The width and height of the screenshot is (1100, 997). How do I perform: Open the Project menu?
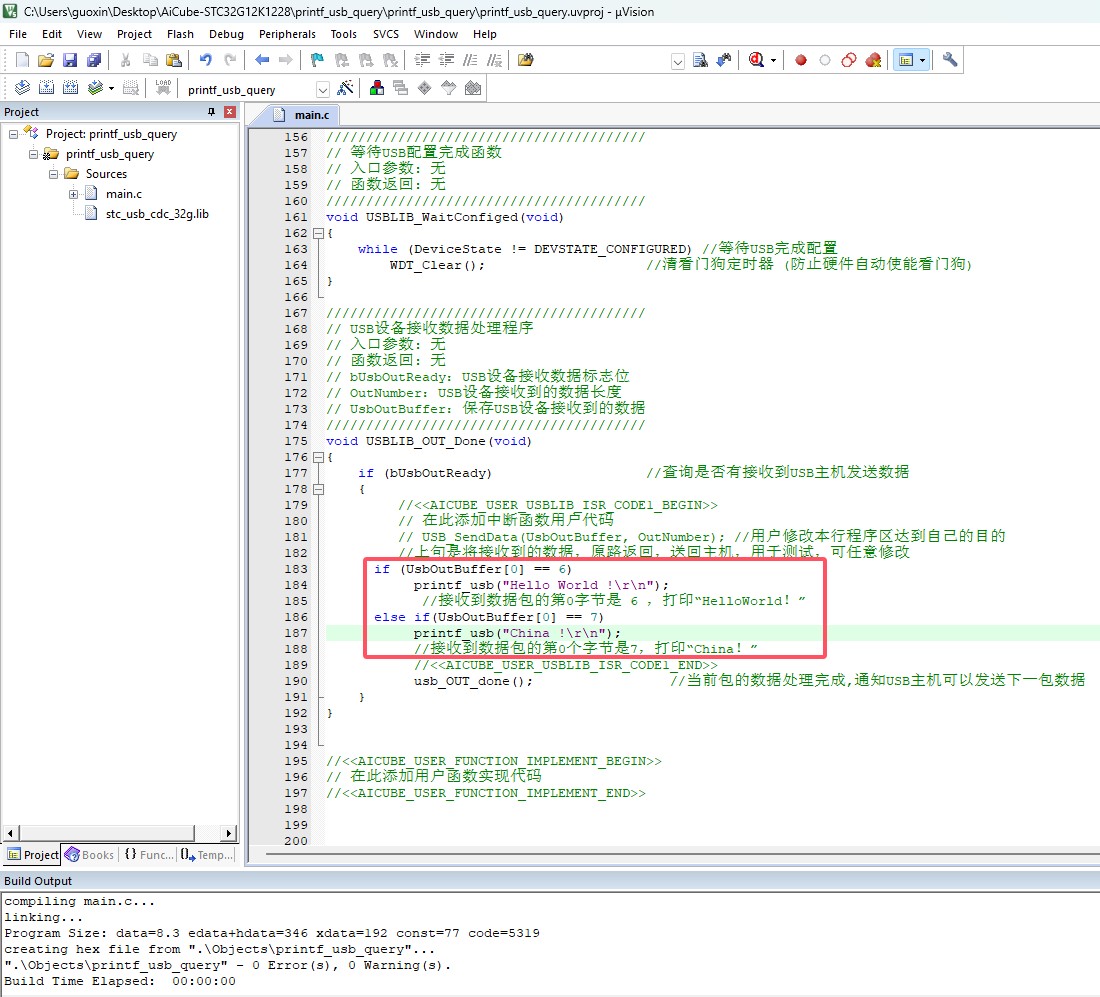pos(135,34)
